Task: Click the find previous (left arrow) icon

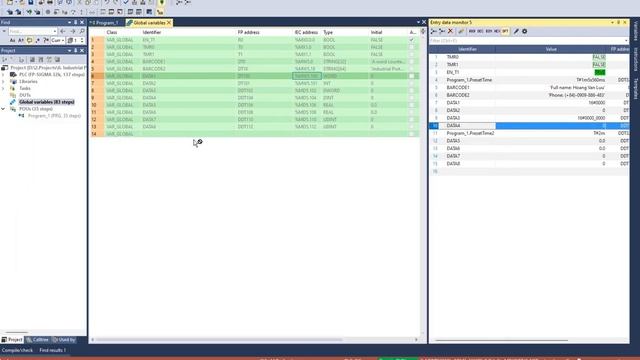Action: pyautogui.click(x=63, y=31)
